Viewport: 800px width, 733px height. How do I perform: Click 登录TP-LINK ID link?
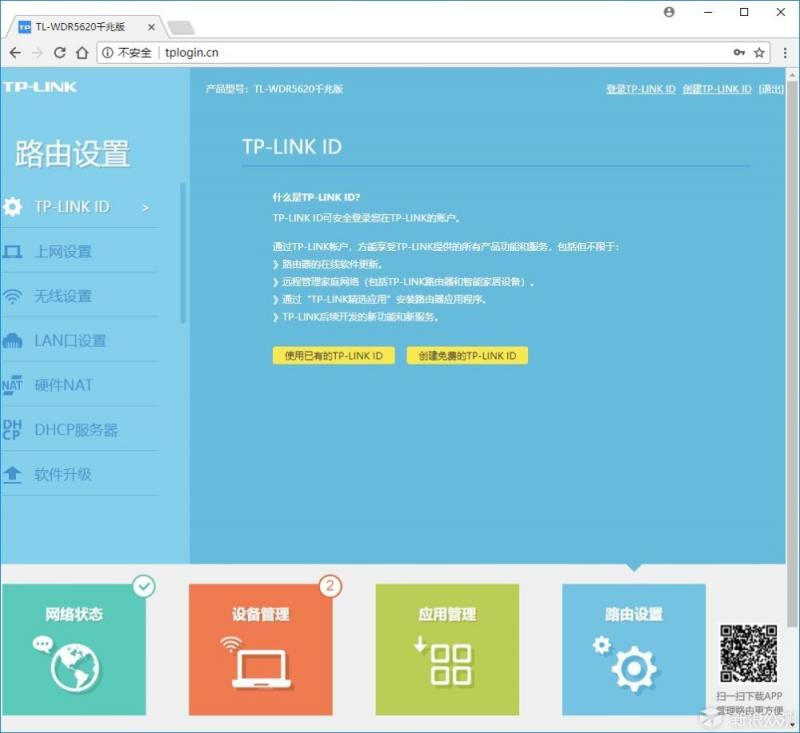(x=641, y=89)
